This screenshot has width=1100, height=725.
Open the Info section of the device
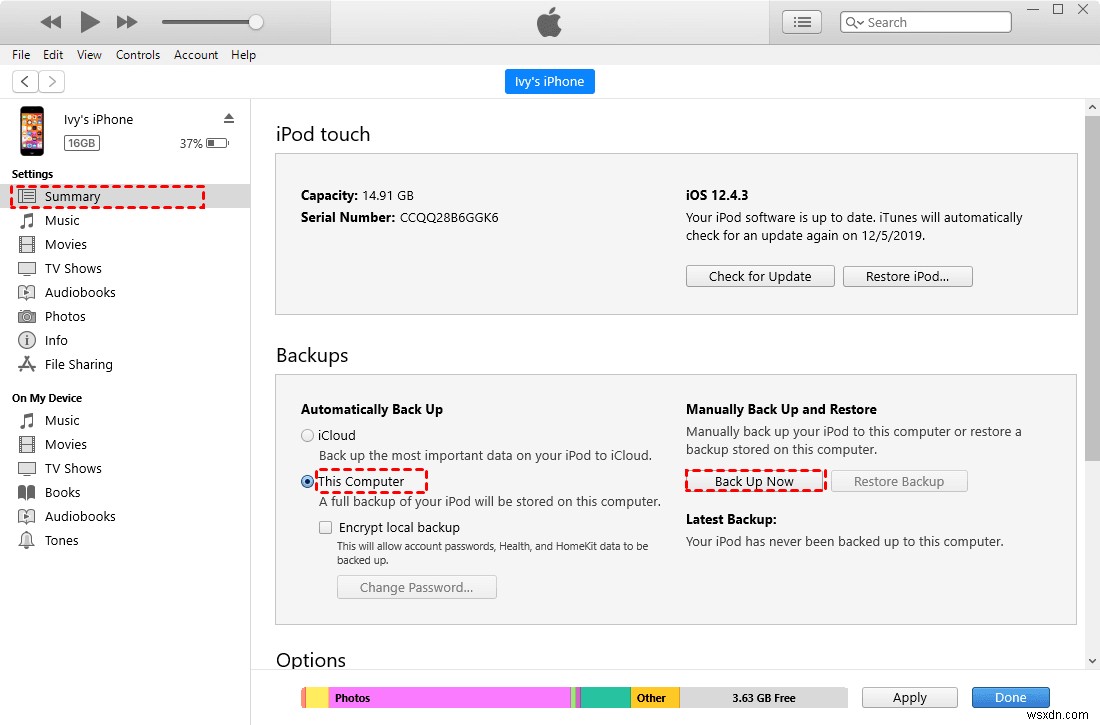click(55, 340)
